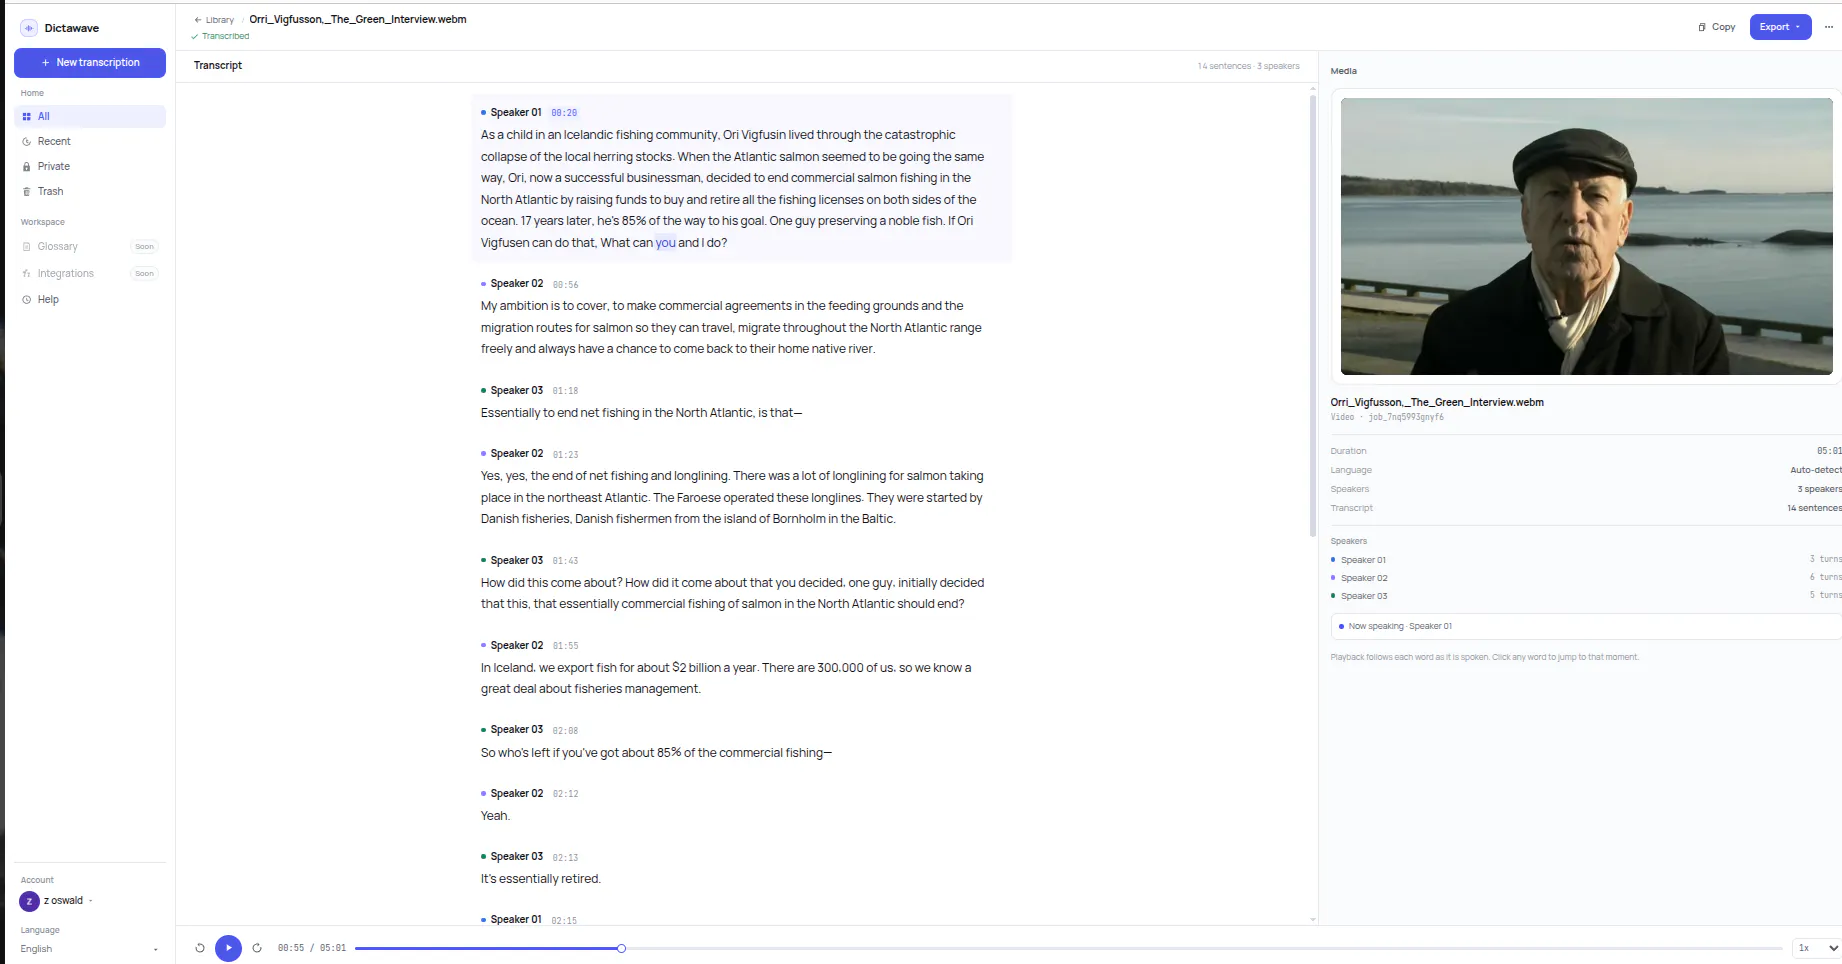Jump to timestamp 01:43
Viewport: 1842px width, 964px height.
tap(565, 561)
